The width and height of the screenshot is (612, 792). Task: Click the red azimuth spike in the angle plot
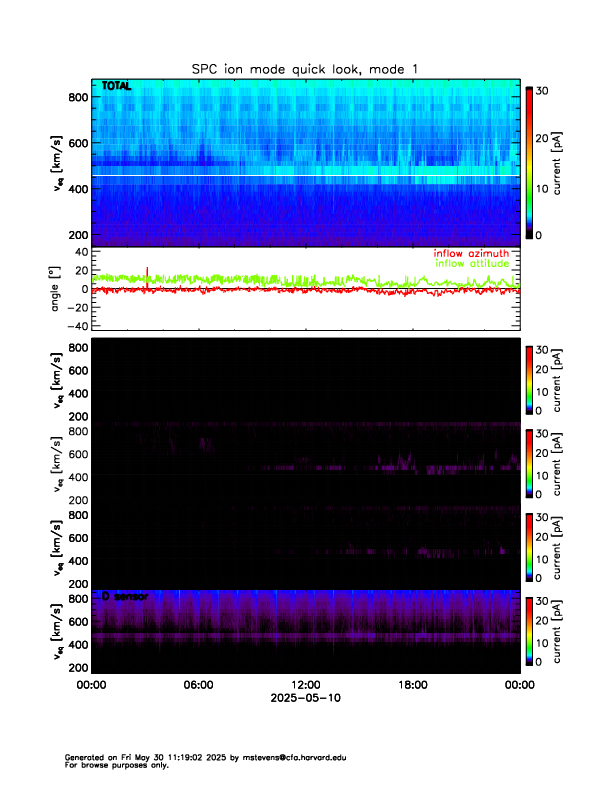coord(147,273)
